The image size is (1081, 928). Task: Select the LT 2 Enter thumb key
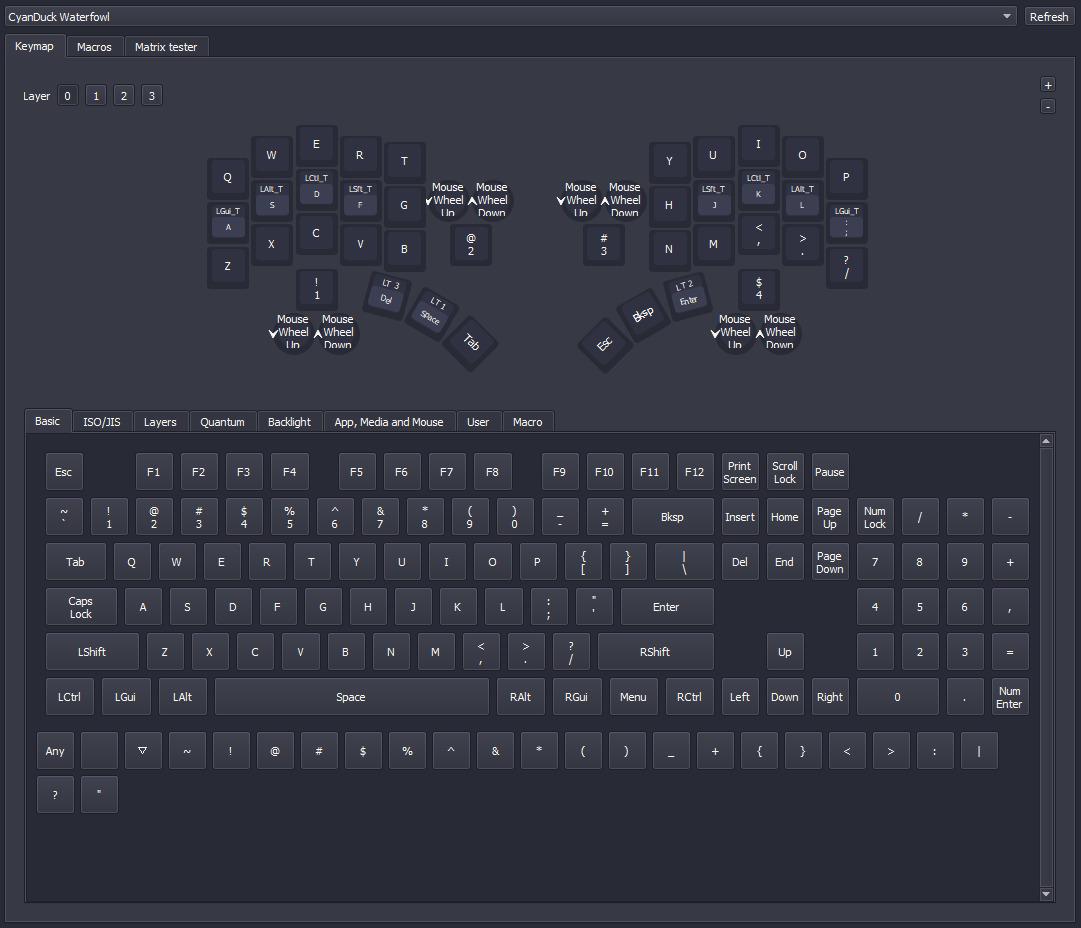687,293
